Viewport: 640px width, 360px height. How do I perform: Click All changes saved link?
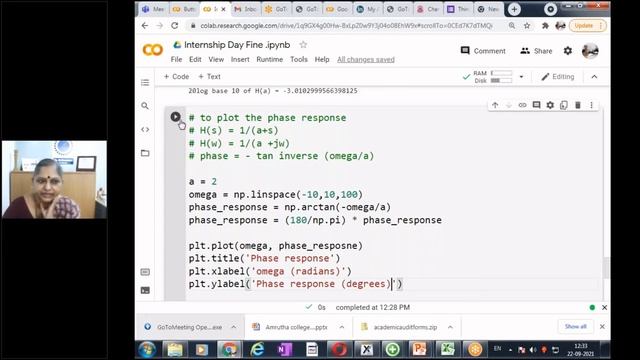366,60
